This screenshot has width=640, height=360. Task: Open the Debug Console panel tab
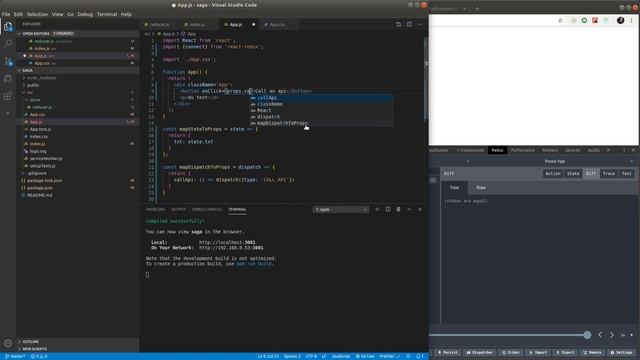click(x=207, y=209)
